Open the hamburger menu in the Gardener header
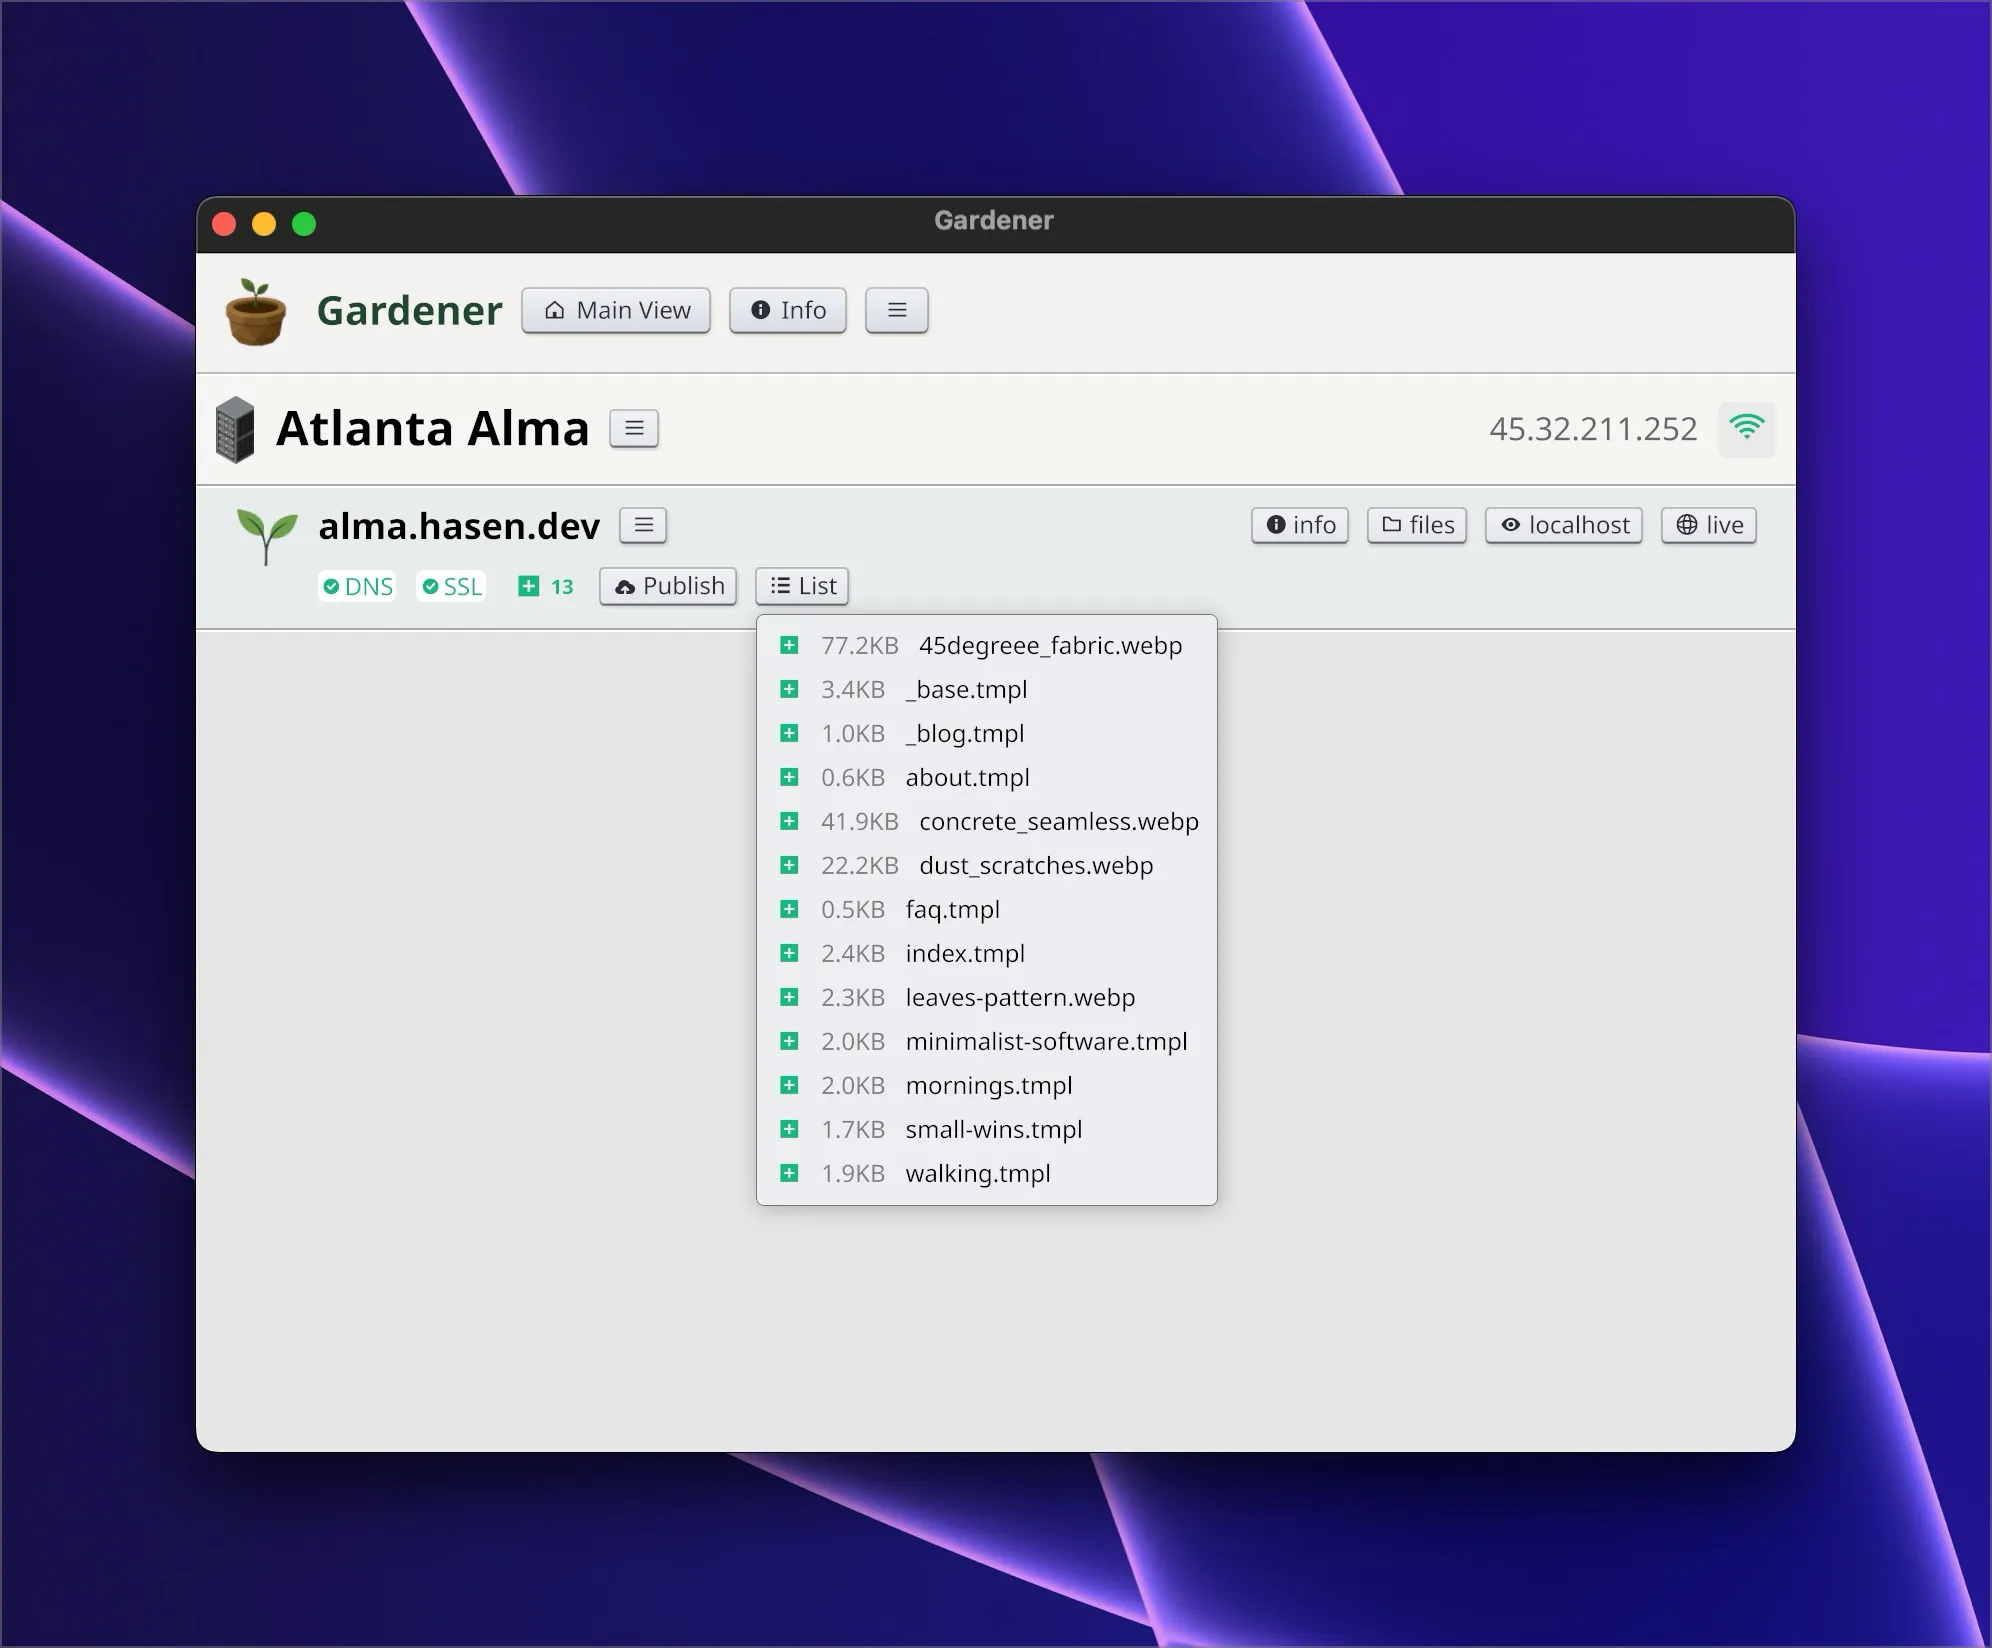Image resolution: width=1992 pixels, height=1648 pixels. (x=896, y=310)
